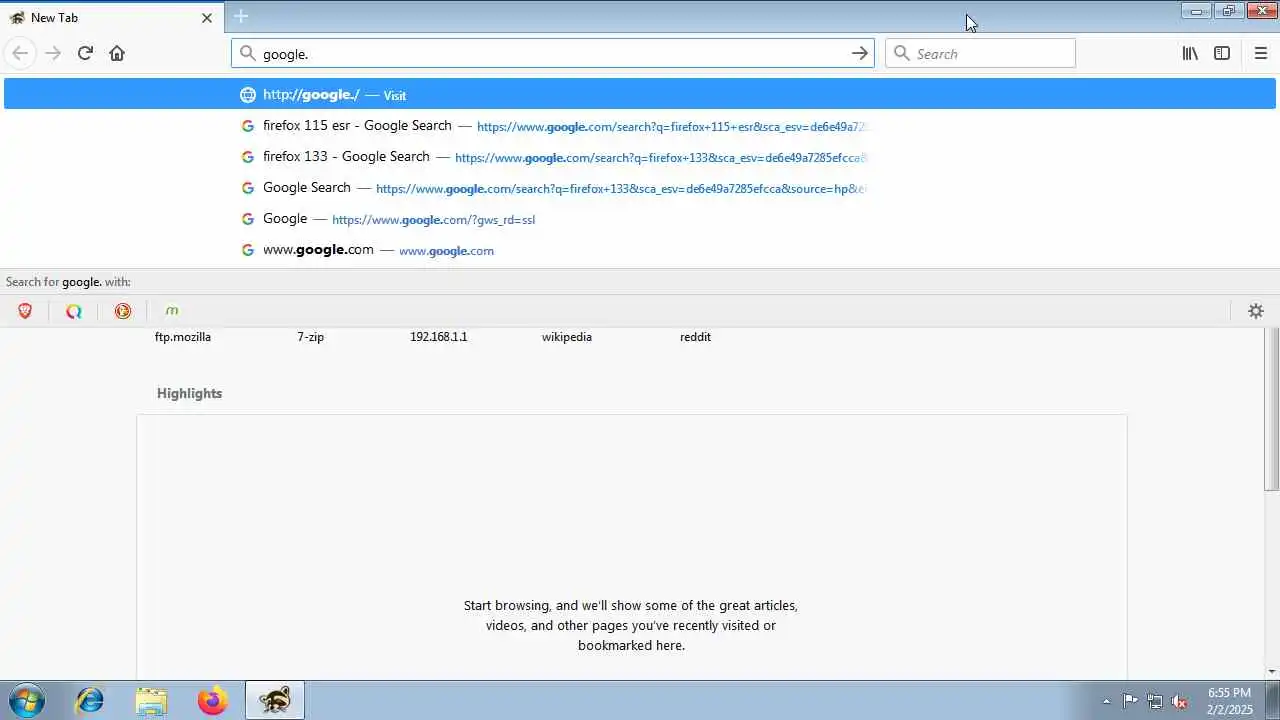Image resolution: width=1280 pixels, height=720 pixels.
Task: Search with the DuckDuckGo engine icon
Action: coord(123,311)
